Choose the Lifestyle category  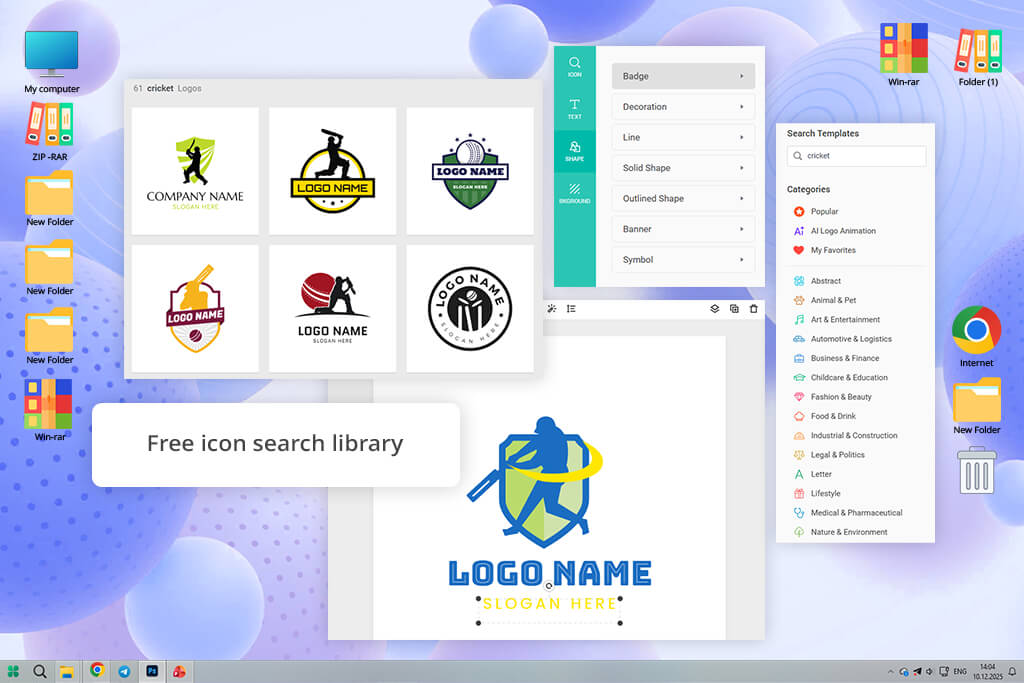pos(817,494)
